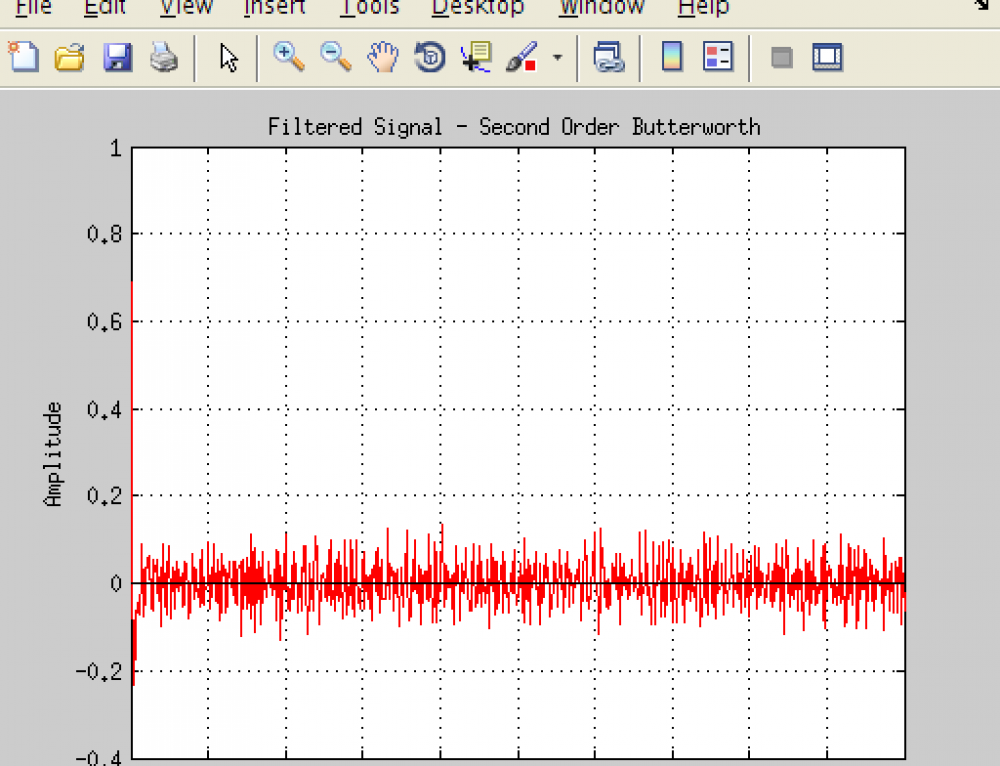1000x766 pixels.
Task: Choose the Data Cursor tool
Action: click(x=475, y=57)
